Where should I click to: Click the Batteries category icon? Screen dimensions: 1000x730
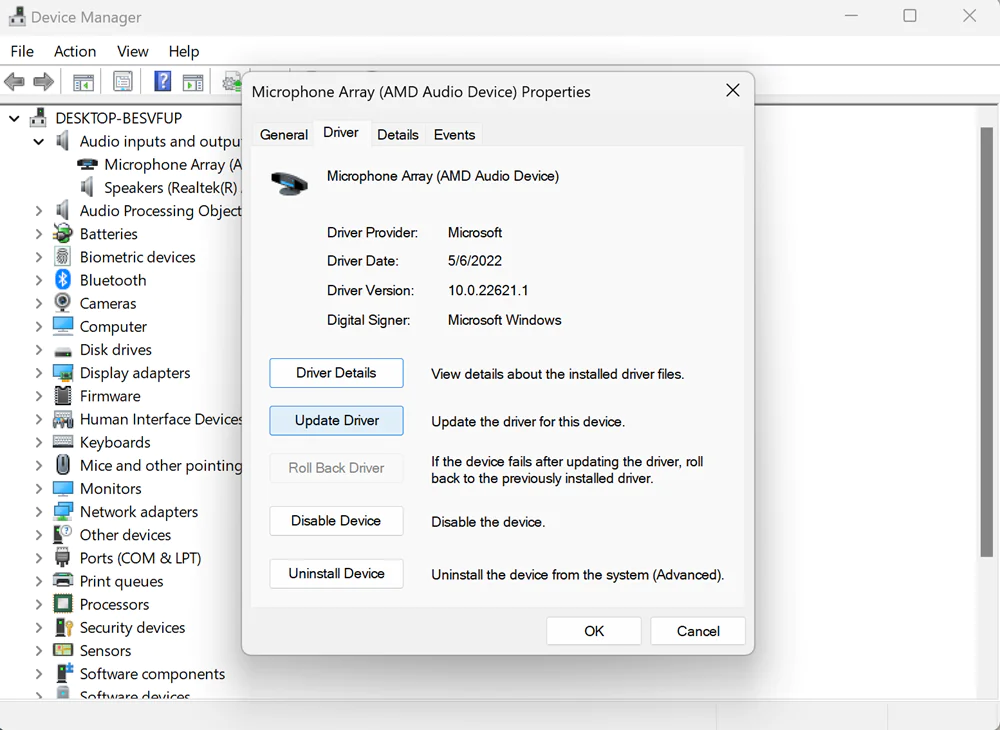[x=62, y=233]
